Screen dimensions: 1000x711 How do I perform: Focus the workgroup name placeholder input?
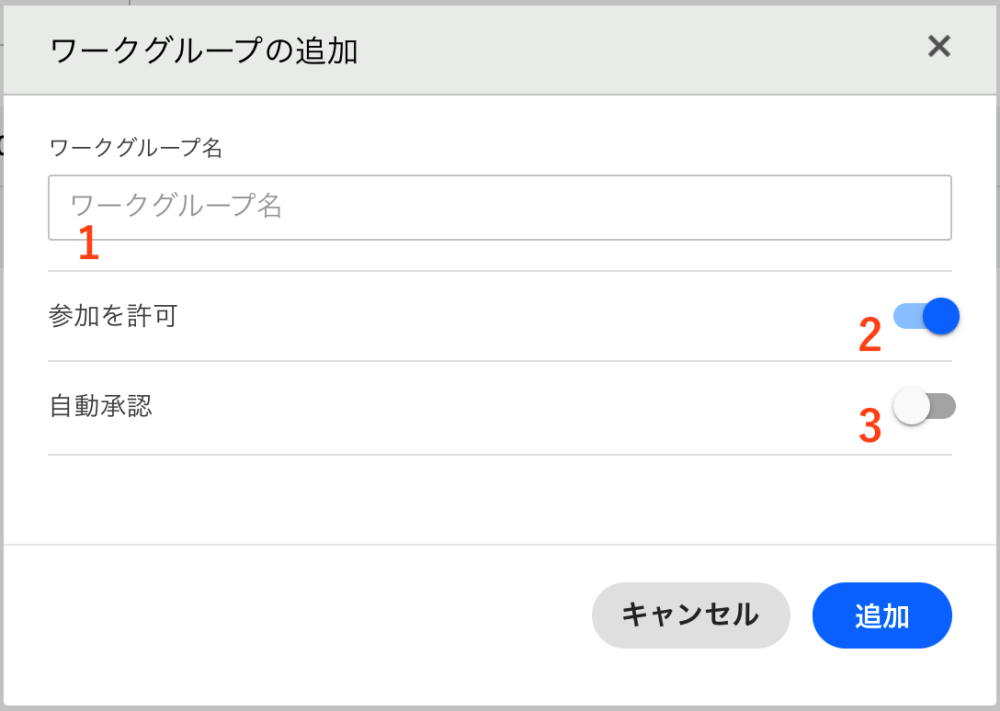(x=500, y=207)
